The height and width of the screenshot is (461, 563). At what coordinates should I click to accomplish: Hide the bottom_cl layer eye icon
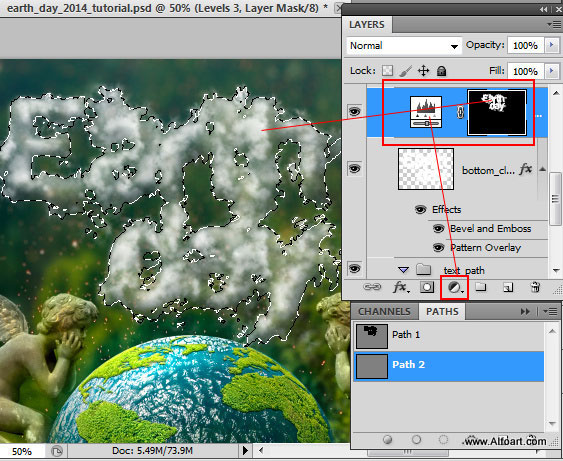pyautogui.click(x=354, y=168)
